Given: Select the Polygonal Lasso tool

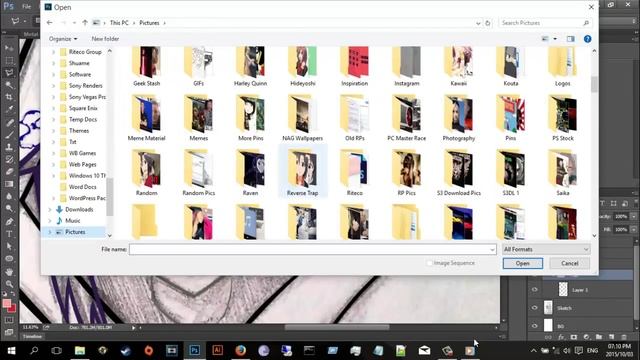Looking at the screenshot, I should click(9, 73).
